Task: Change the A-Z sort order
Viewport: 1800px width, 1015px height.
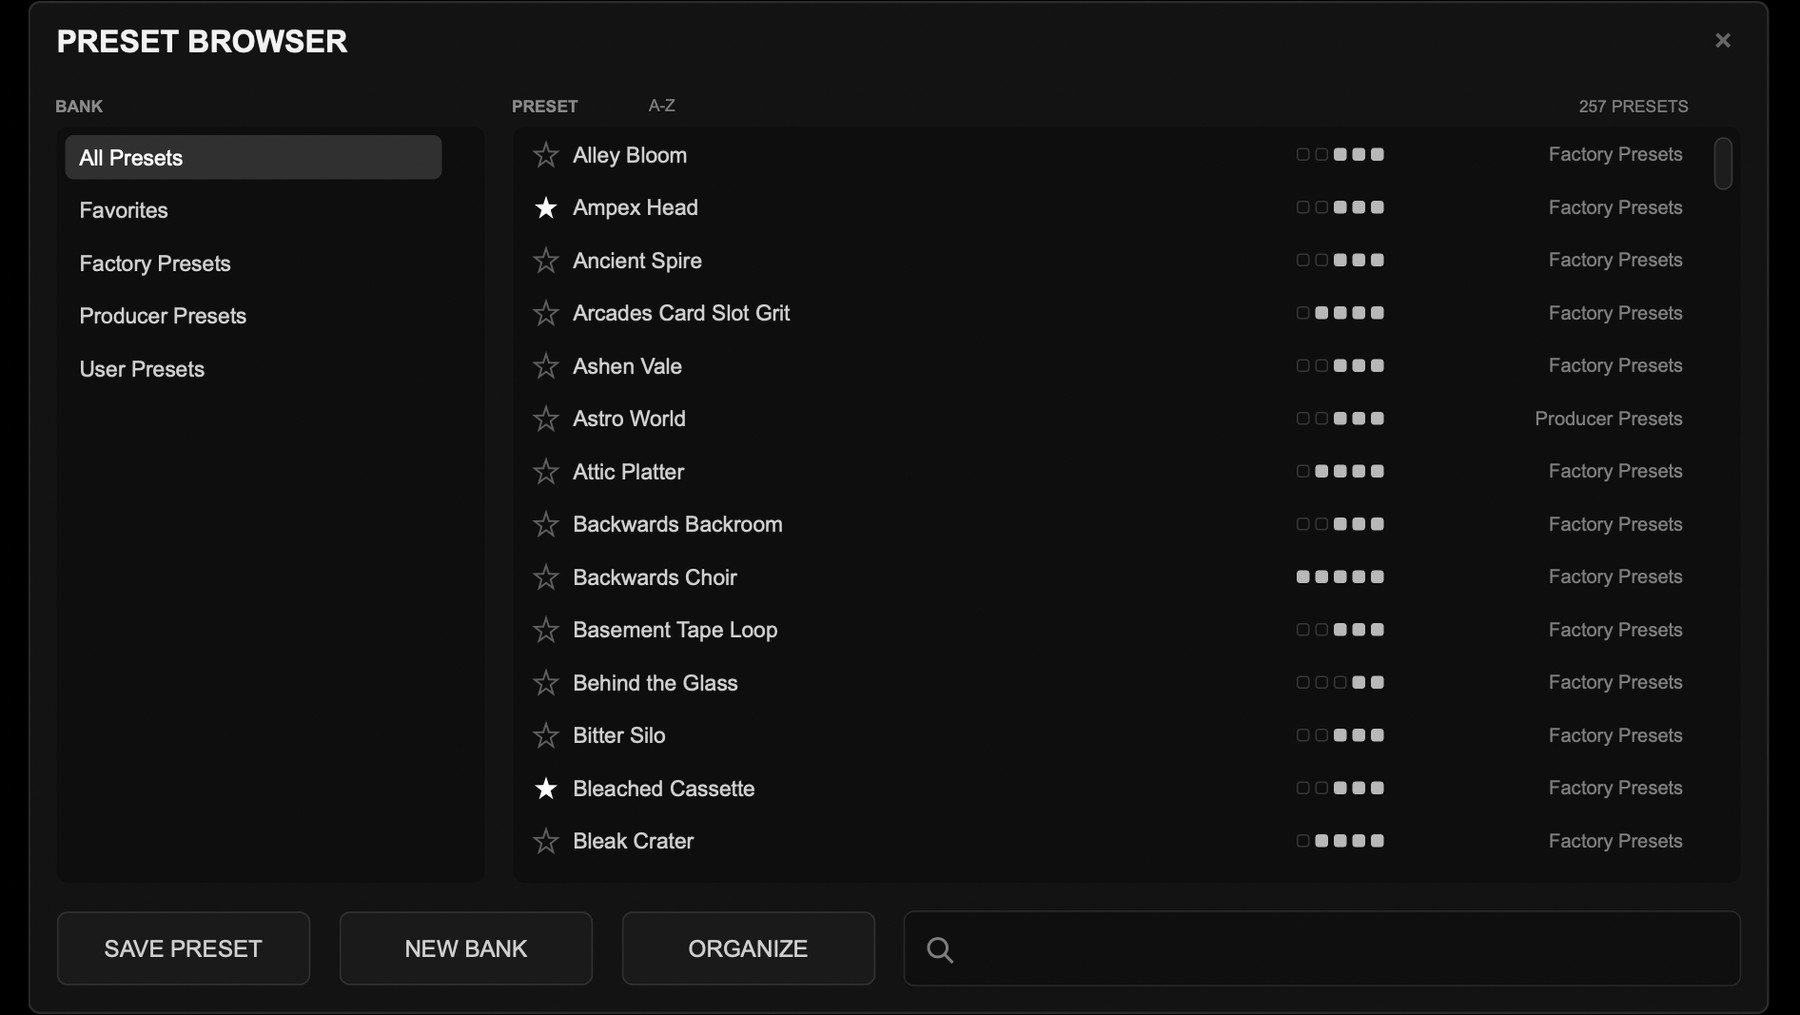Action: 661,105
